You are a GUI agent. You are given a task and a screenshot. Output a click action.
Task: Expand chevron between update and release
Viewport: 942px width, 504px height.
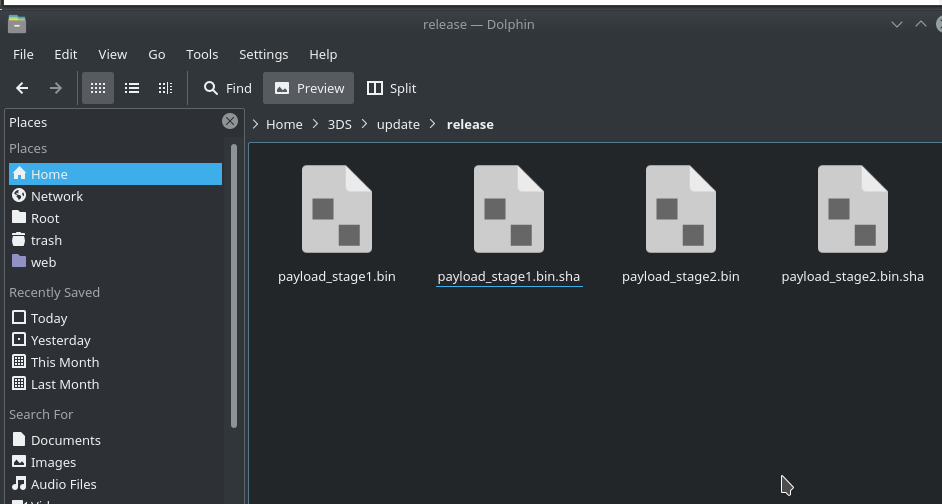pyautogui.click(x=433, y=124)
